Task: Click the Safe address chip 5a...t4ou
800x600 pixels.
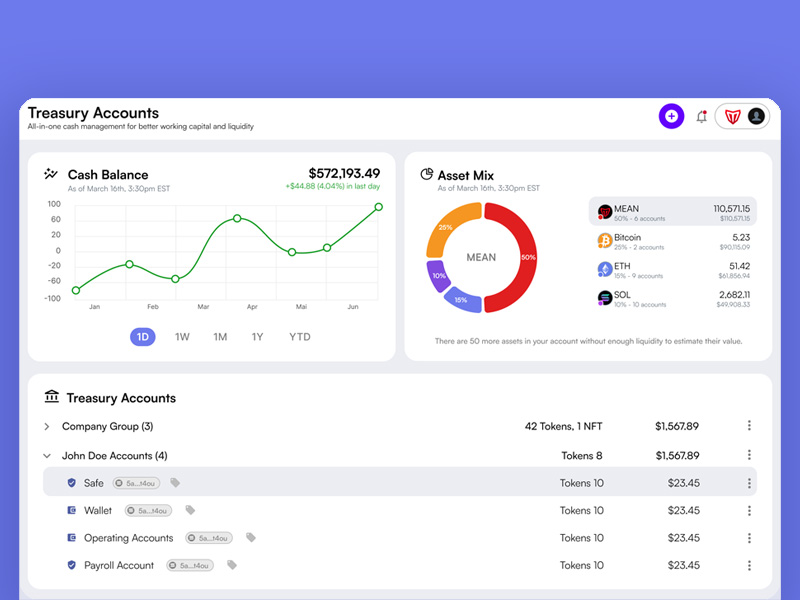Action: tap(136, 483)
